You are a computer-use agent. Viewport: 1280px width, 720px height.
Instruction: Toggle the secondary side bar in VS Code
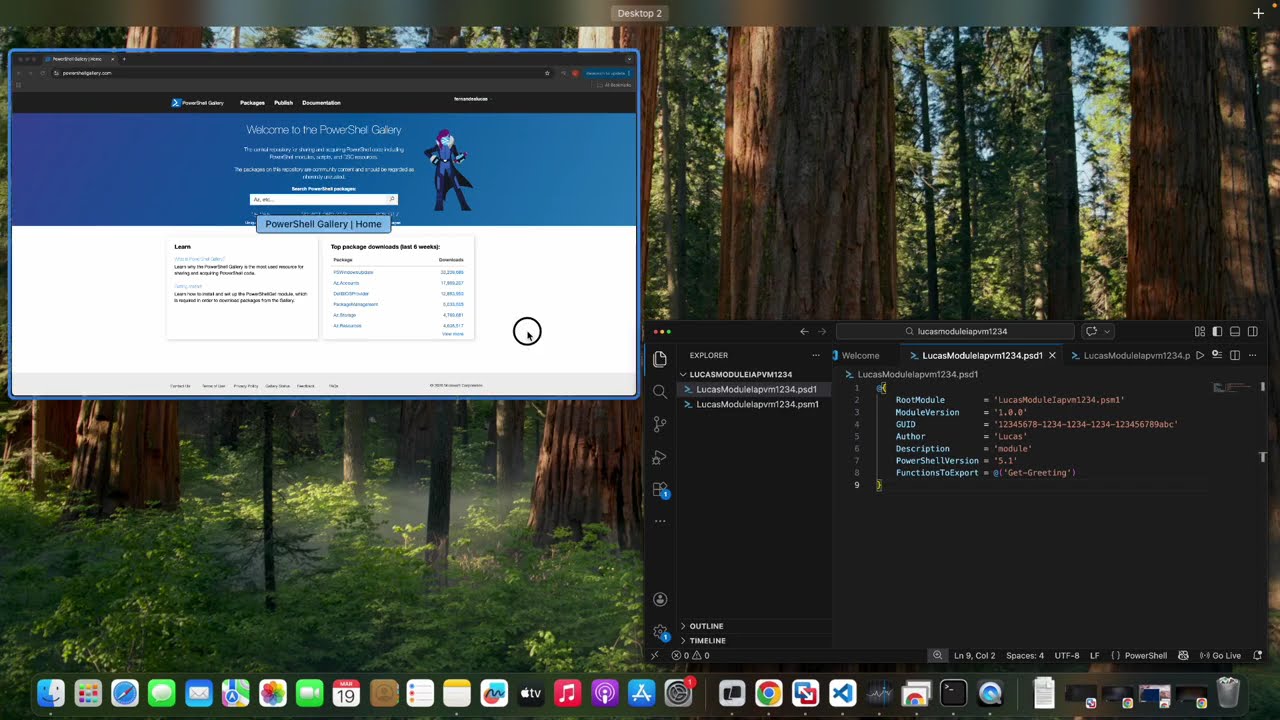(x=1252, y=331)
